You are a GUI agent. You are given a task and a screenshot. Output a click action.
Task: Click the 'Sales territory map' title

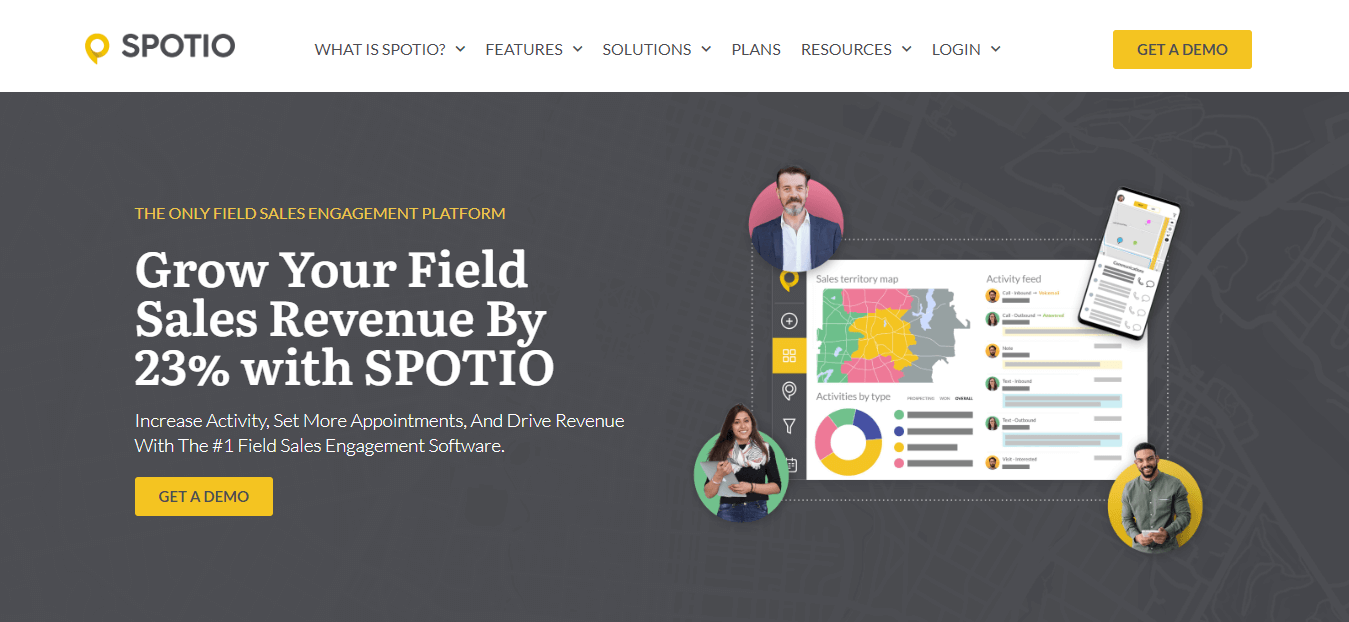pyautogui.click(x=857, y=279)
